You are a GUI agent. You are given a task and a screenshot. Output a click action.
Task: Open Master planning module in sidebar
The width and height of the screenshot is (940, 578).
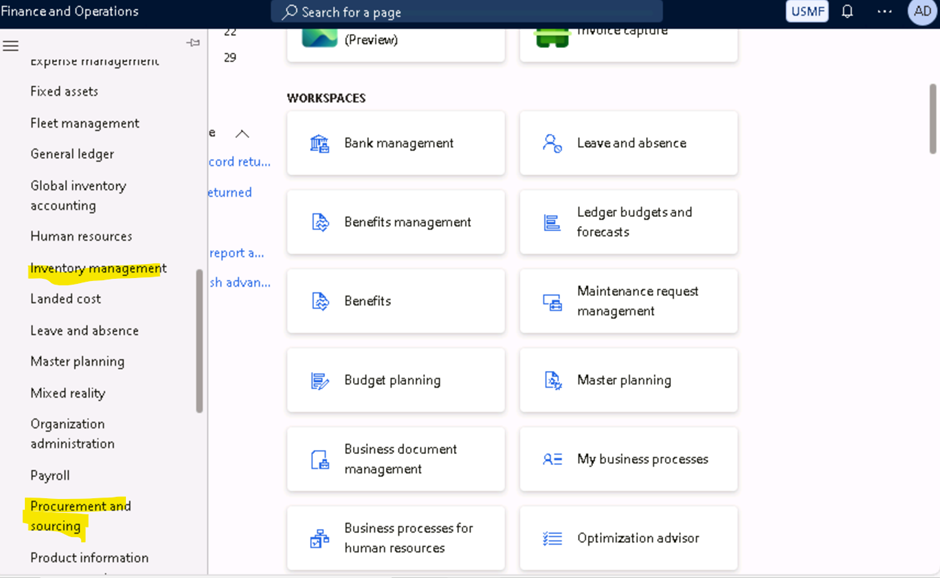(77, 362)
